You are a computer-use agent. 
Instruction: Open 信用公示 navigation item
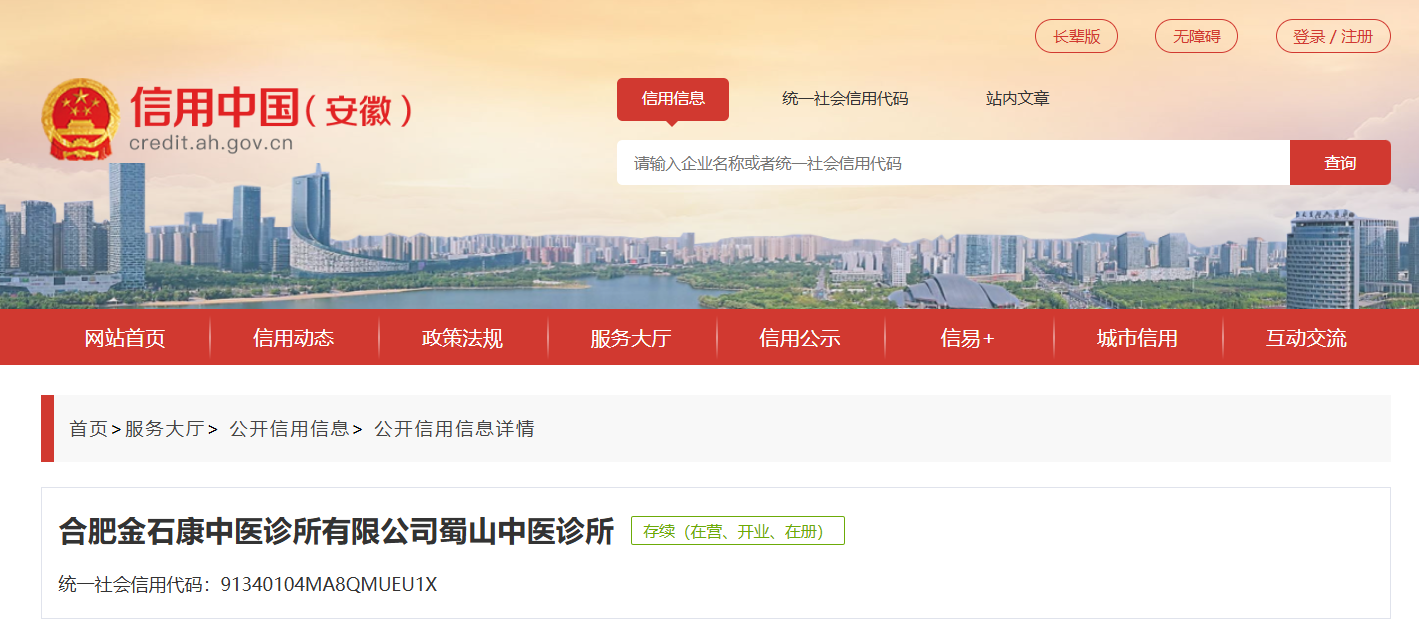800,338
